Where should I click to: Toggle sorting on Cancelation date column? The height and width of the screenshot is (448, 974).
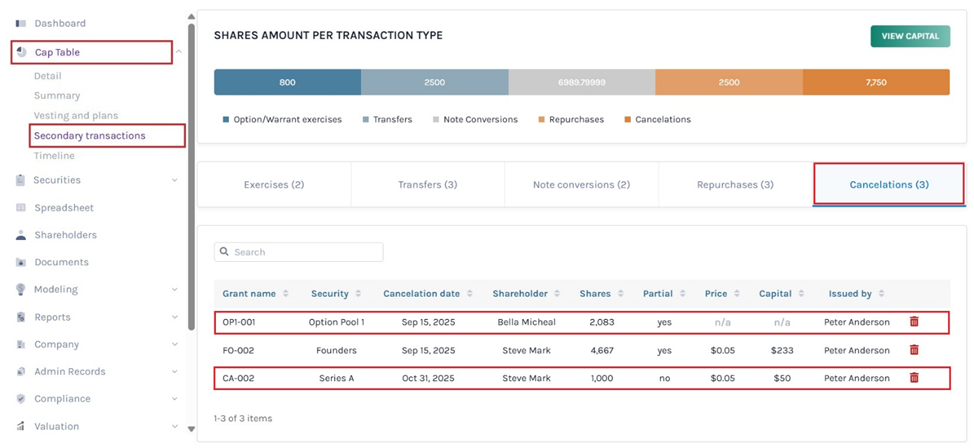[x=468, y=294]
